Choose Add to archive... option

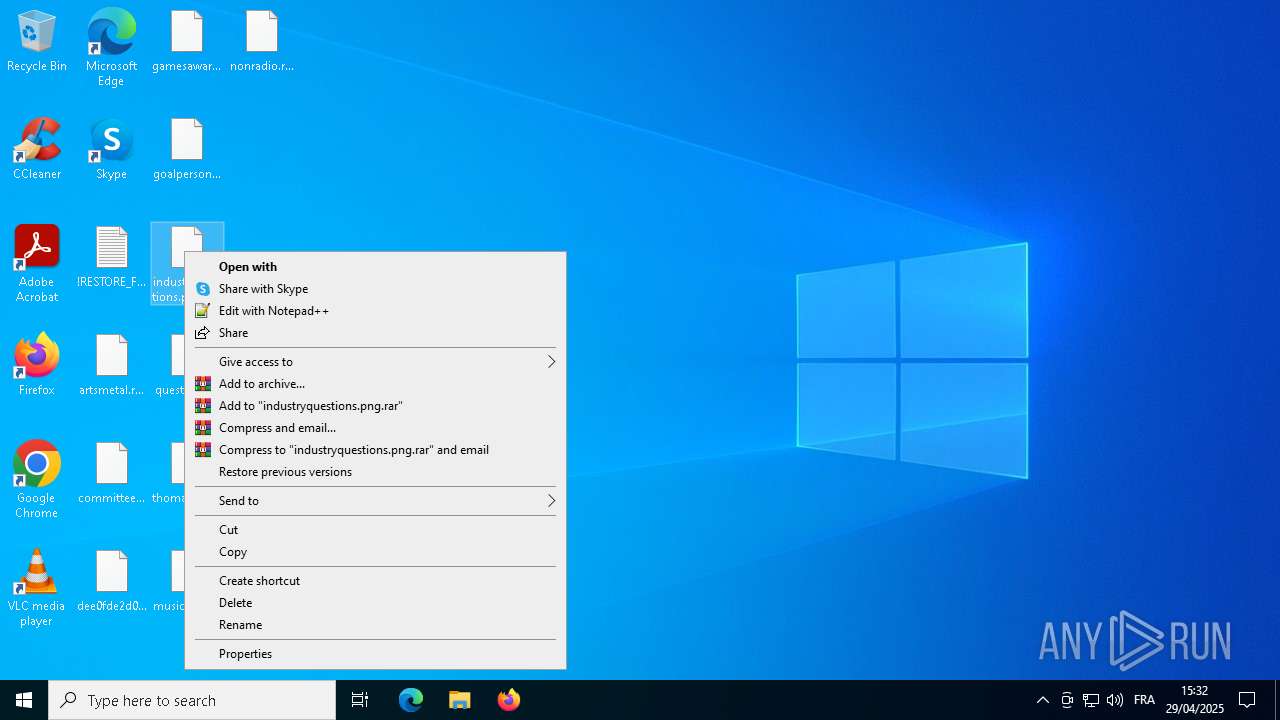point(375,384)
